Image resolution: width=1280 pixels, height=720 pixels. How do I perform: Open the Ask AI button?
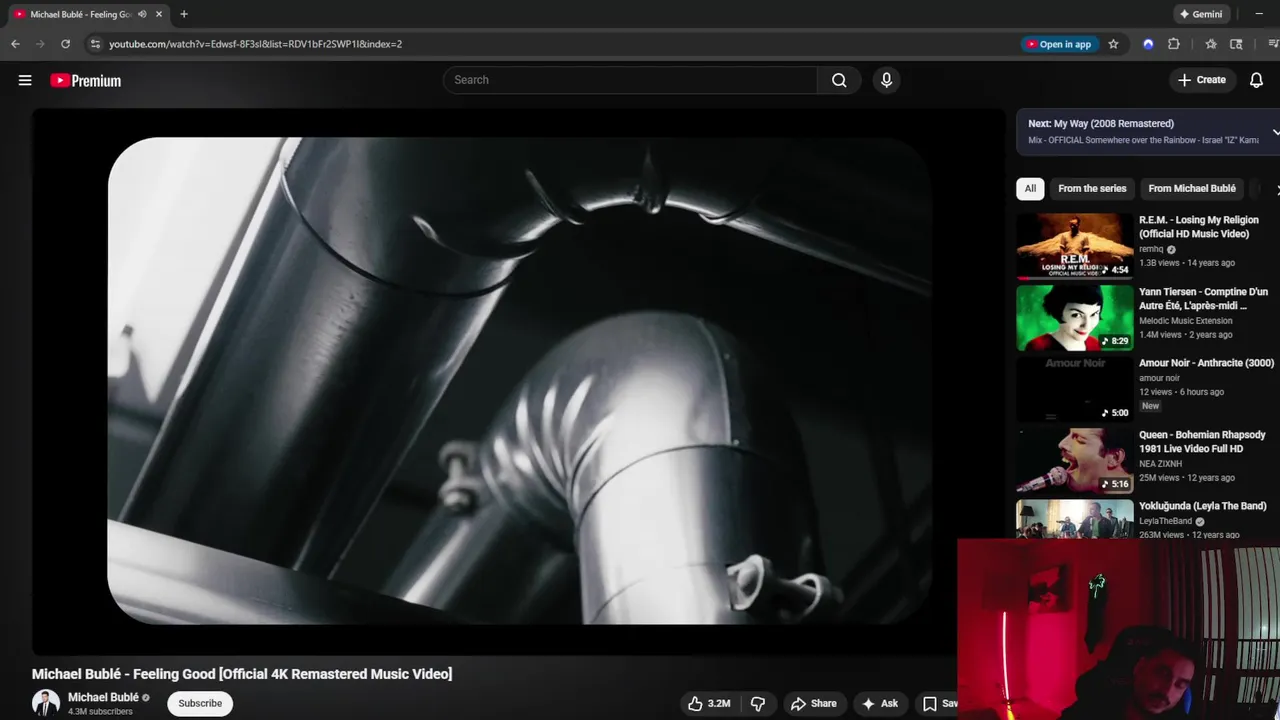pos(880,703)
